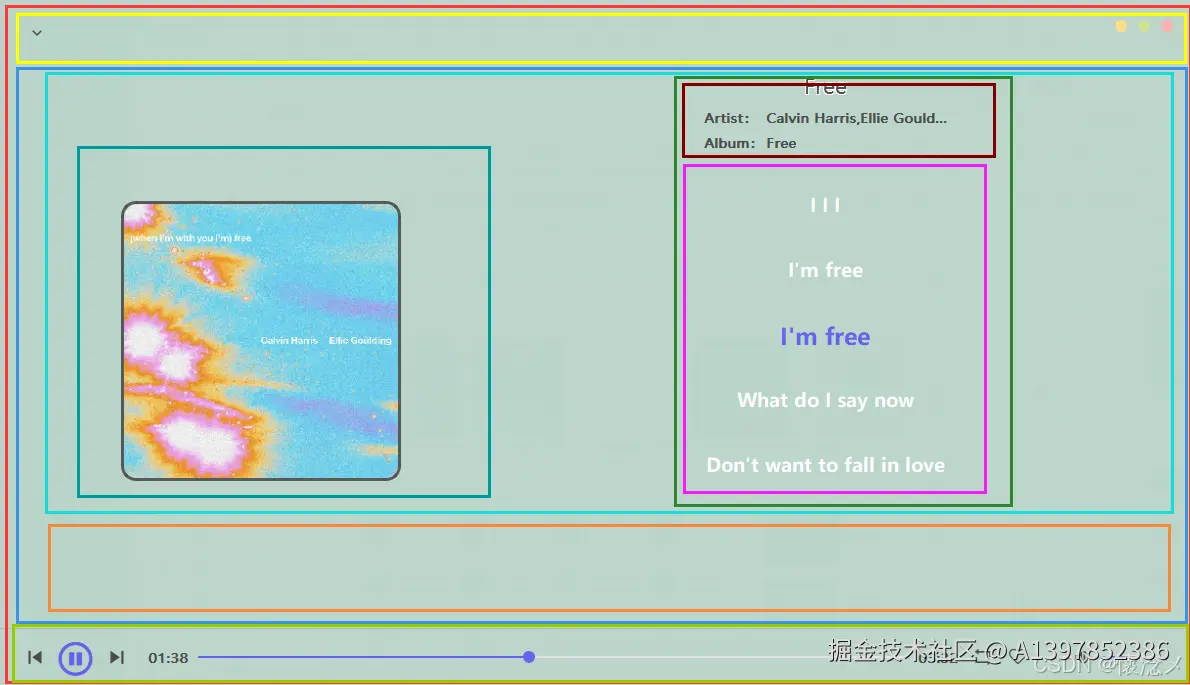The image size is (1190, 685).
Task: Click the yellow window control dot
Action: point(1121,27)
